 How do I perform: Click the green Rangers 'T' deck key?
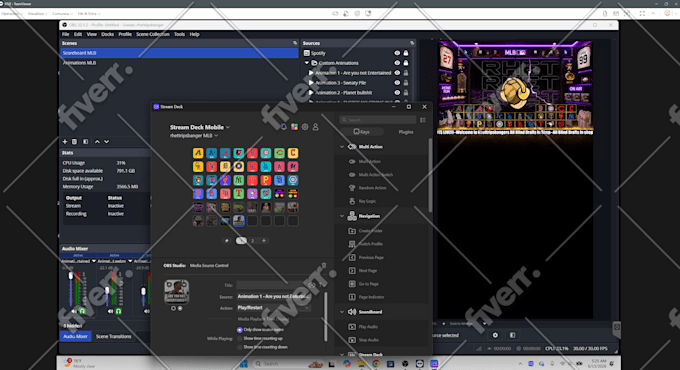pyautogui.click(x=239, y=193)
